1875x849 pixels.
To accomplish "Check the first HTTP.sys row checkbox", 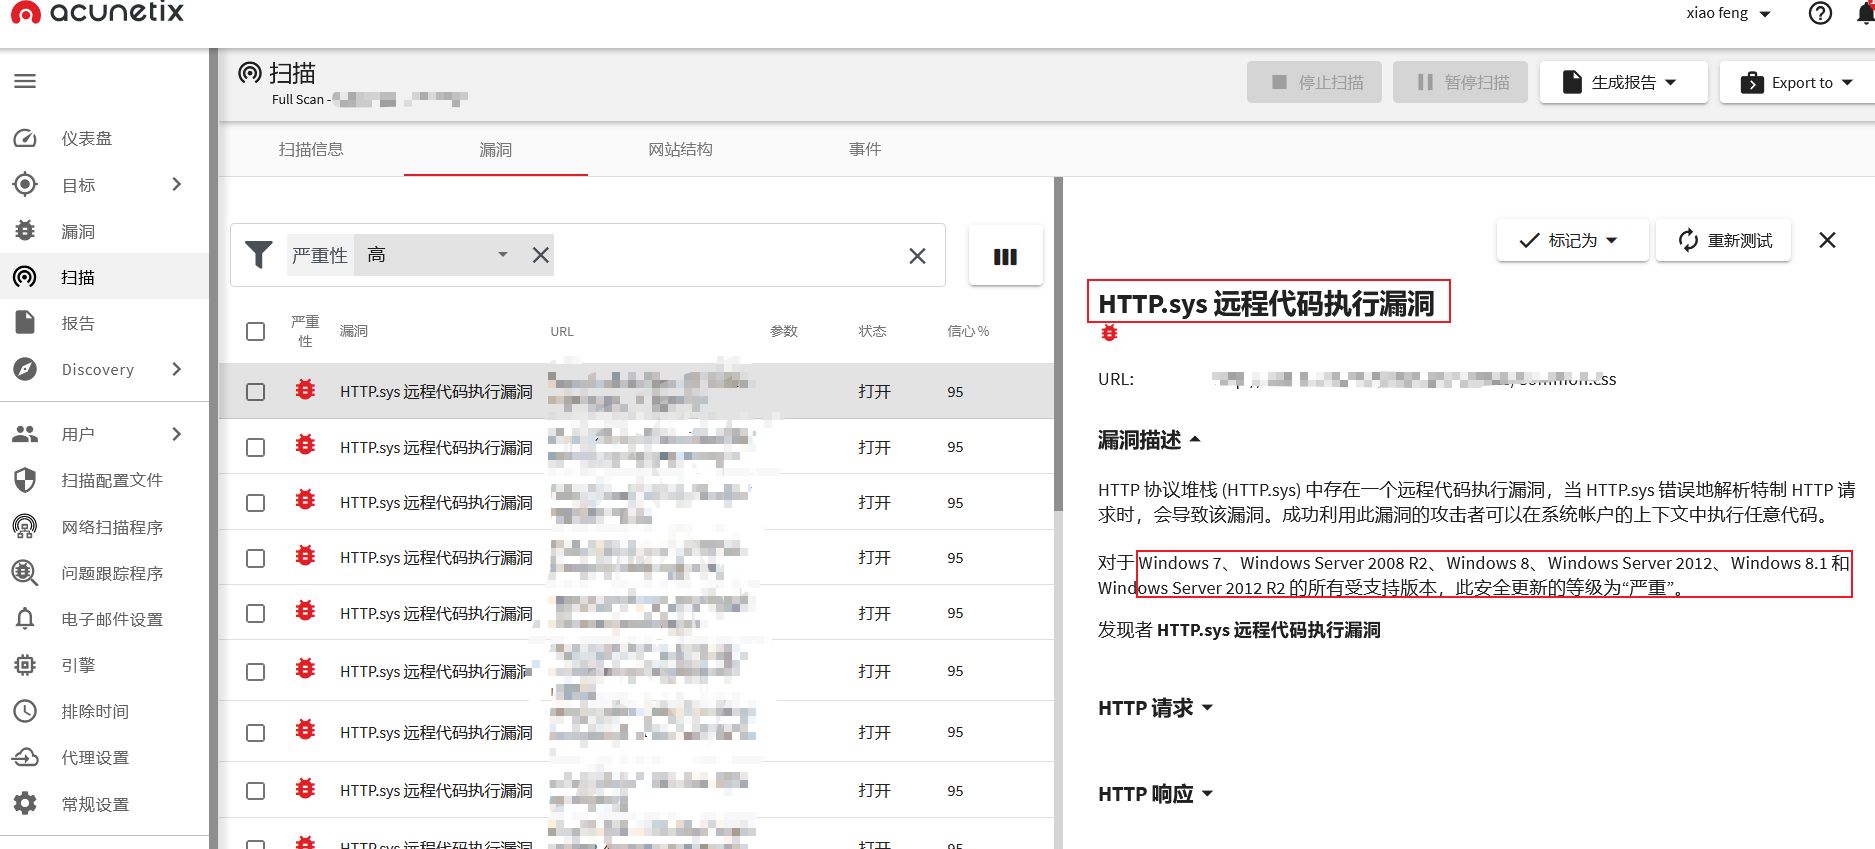I will (256, 392).
